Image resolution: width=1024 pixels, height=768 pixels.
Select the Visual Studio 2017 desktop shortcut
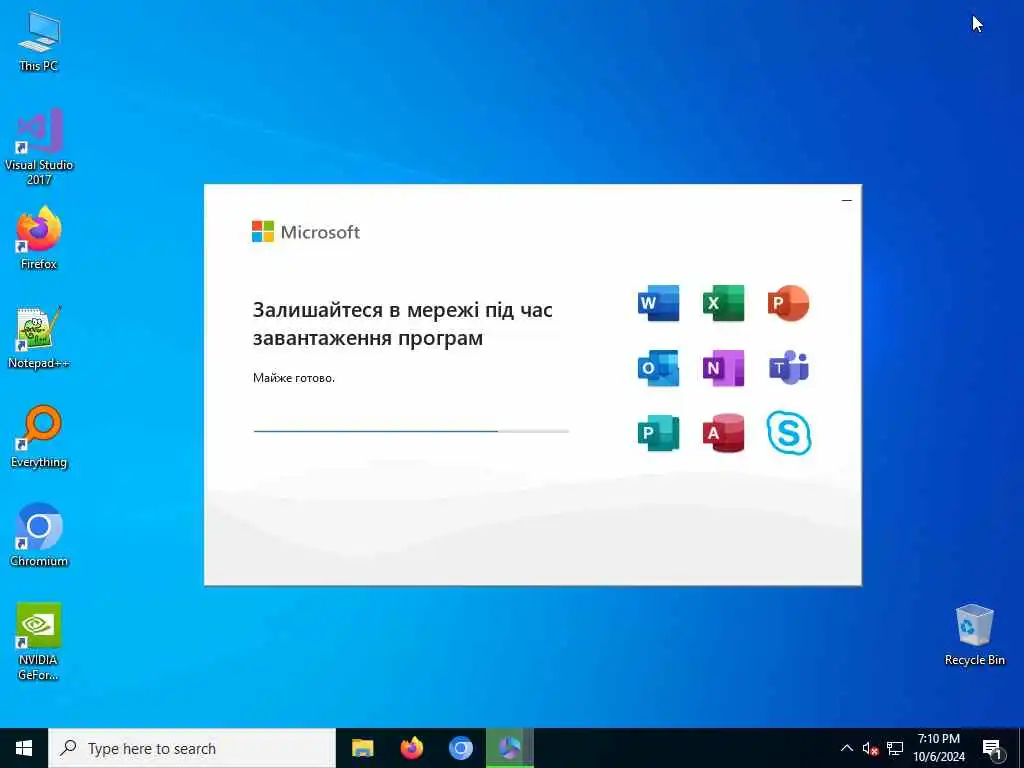(x=39, y=147)
